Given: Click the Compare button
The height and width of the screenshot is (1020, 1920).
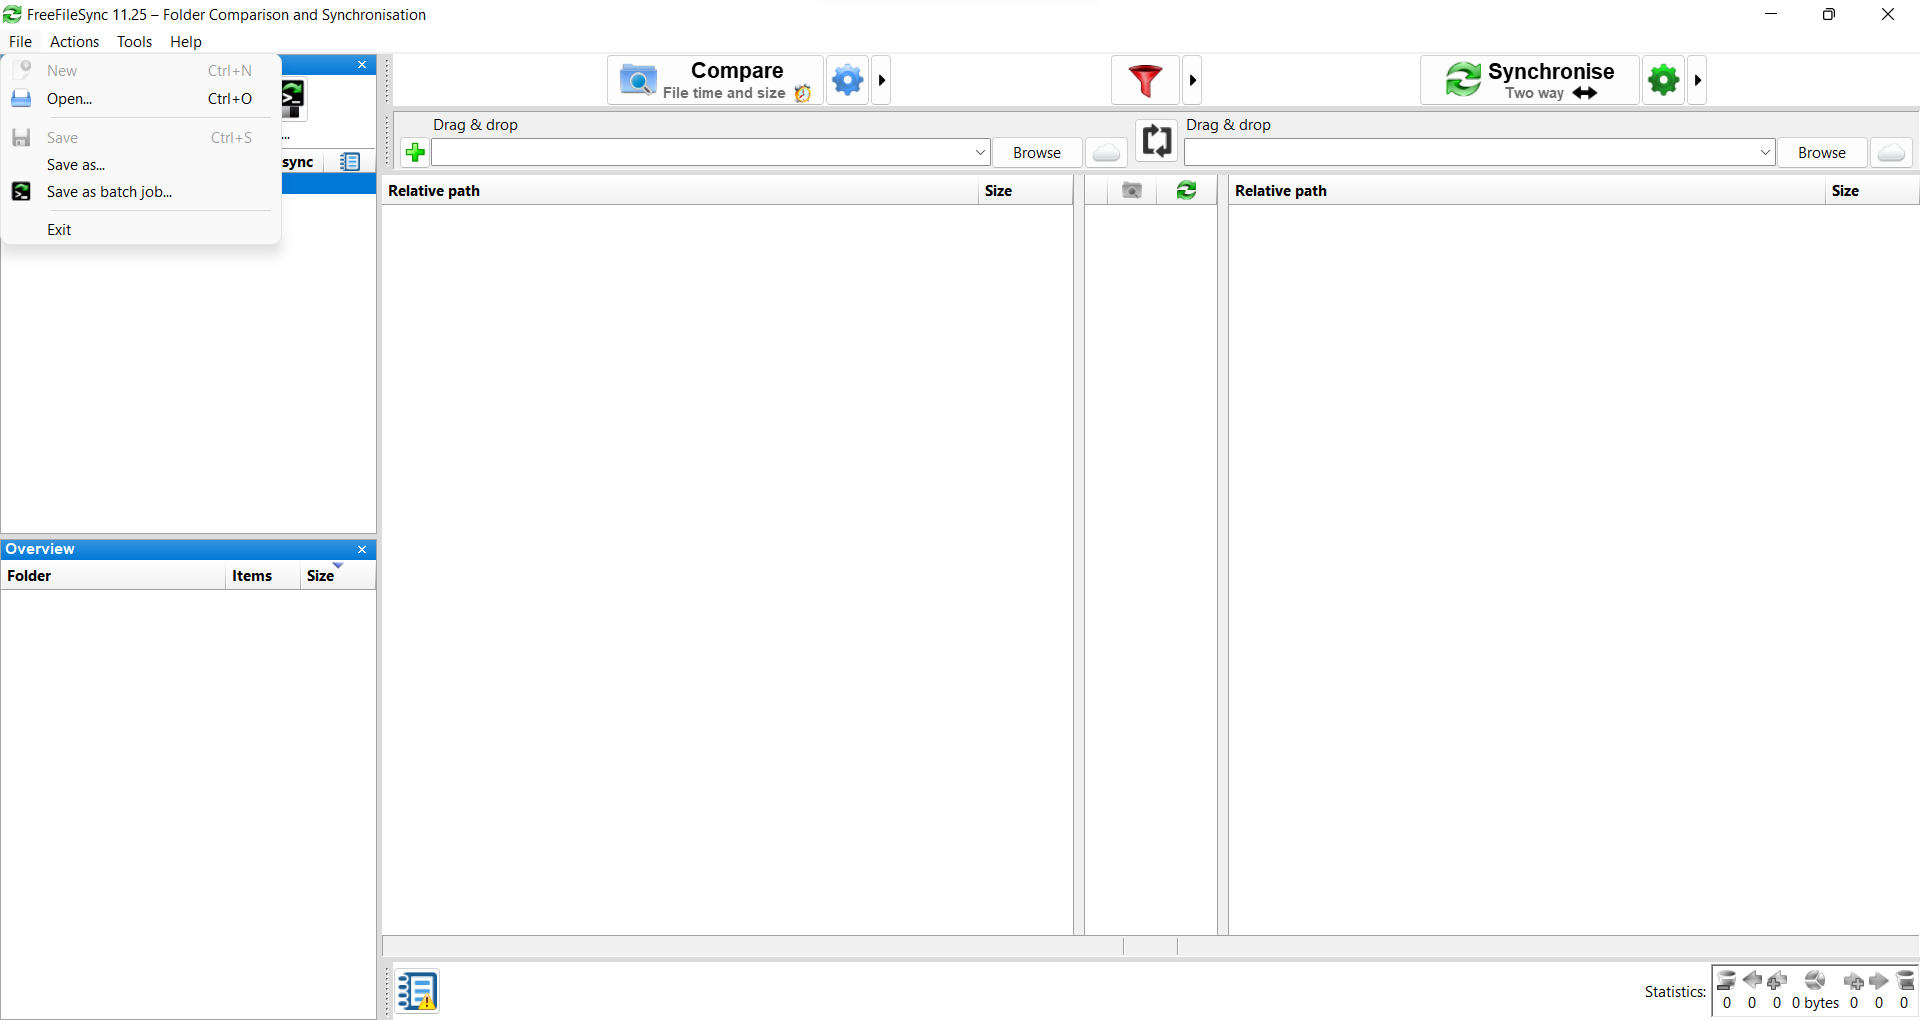Looking at the screenshot, I should point(715,80).
